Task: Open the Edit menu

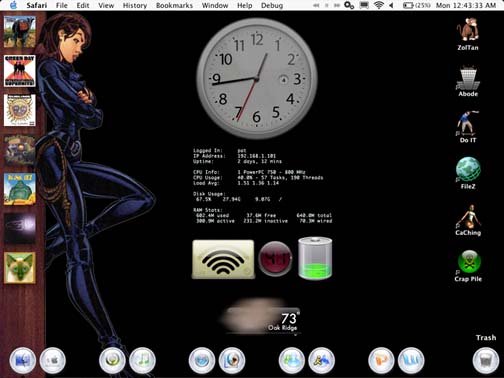Action: [x=83, y=5]
